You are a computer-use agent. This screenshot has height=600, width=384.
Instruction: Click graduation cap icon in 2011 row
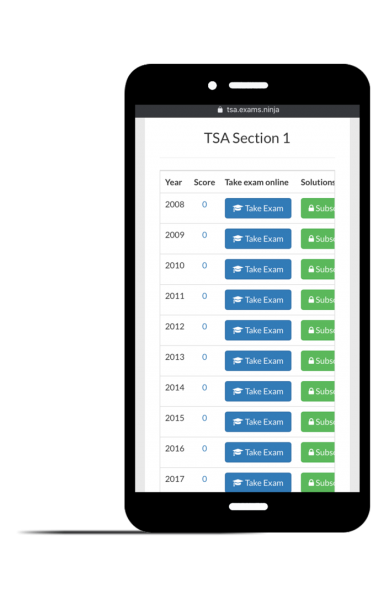238,300
